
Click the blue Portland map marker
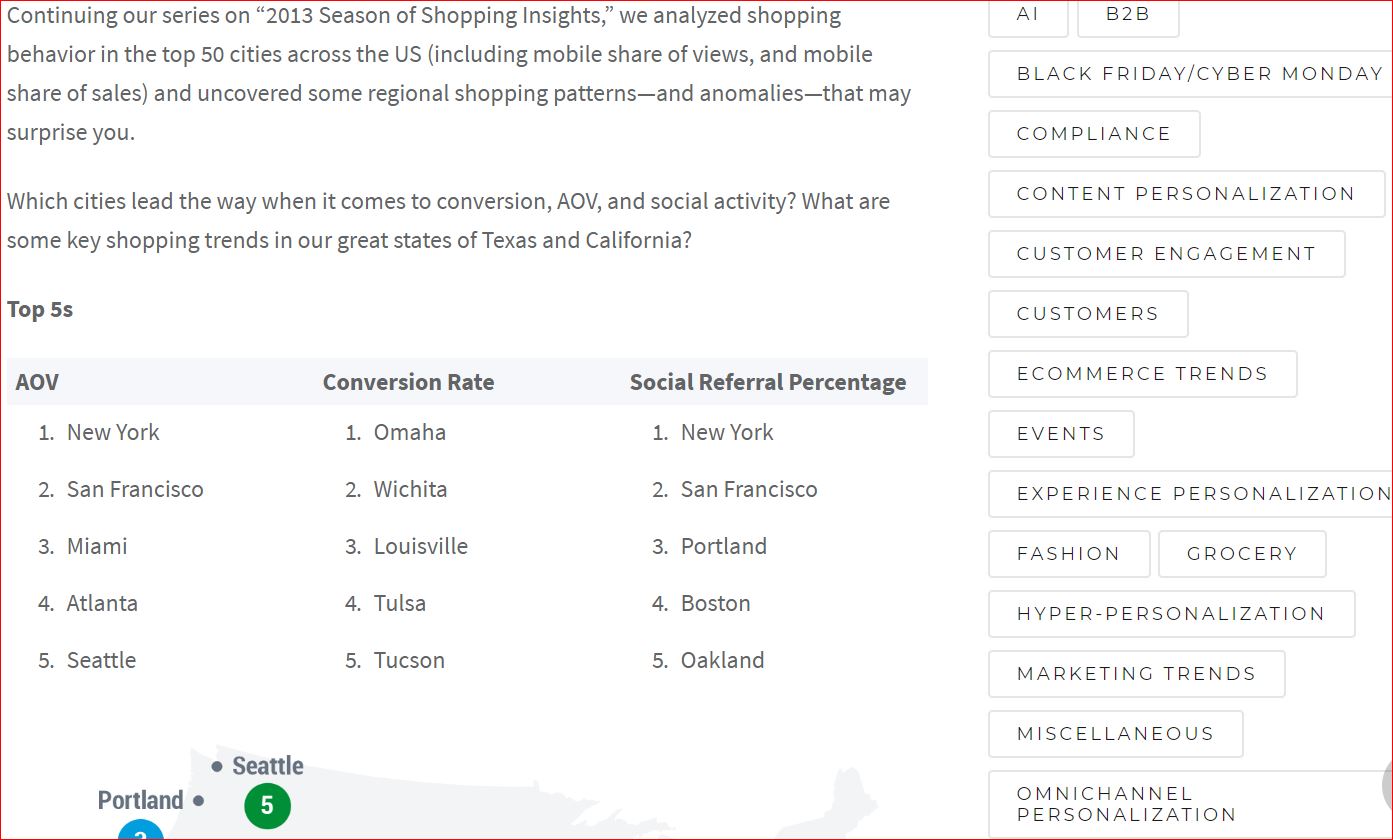pos(141,830)
